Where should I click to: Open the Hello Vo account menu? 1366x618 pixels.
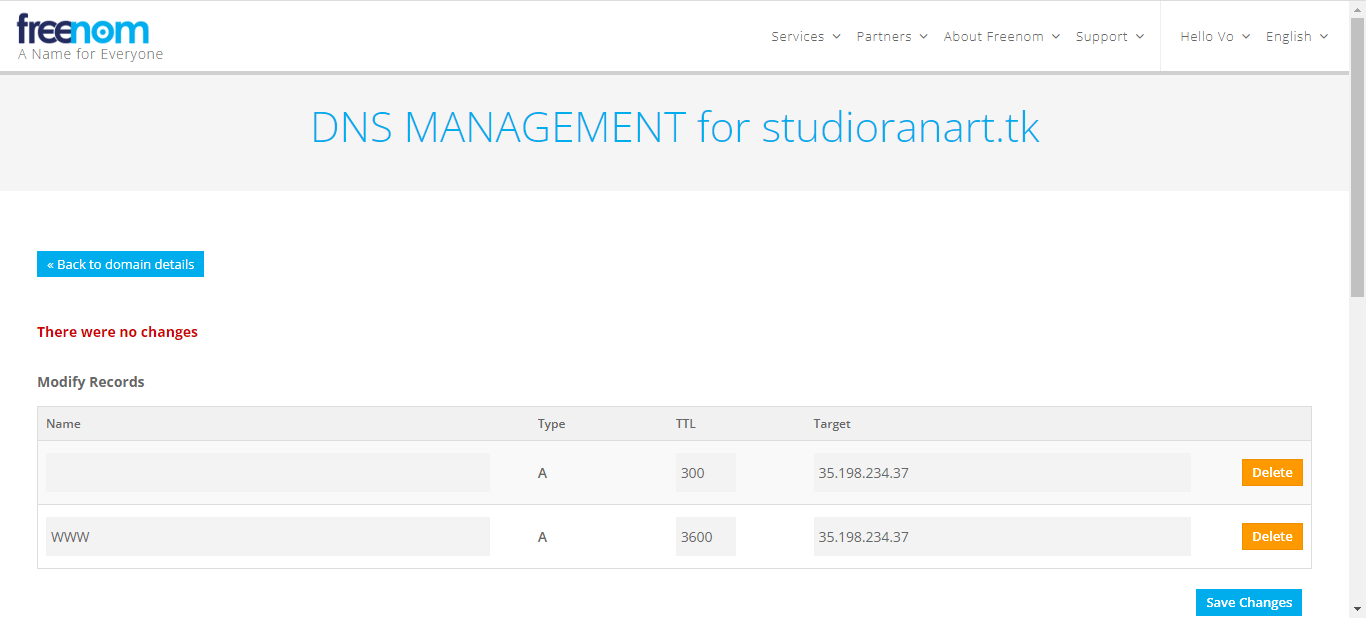point(1215,36)
